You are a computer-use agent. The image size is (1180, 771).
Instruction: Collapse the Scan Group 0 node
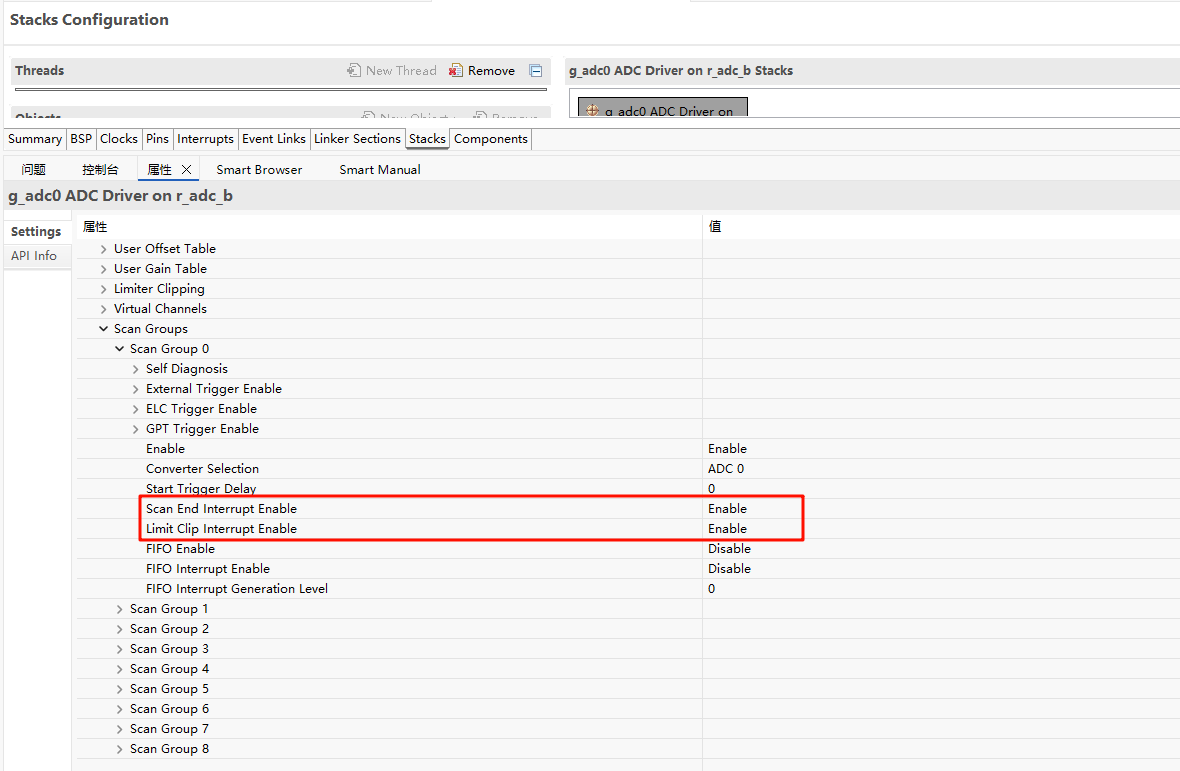(x=120, y=349)
